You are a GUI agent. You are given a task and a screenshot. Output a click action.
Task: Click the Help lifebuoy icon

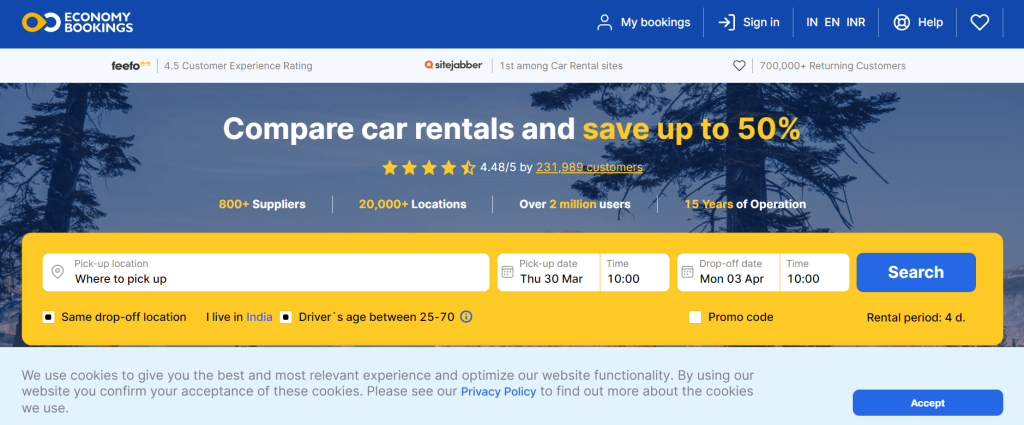(901, 22)
